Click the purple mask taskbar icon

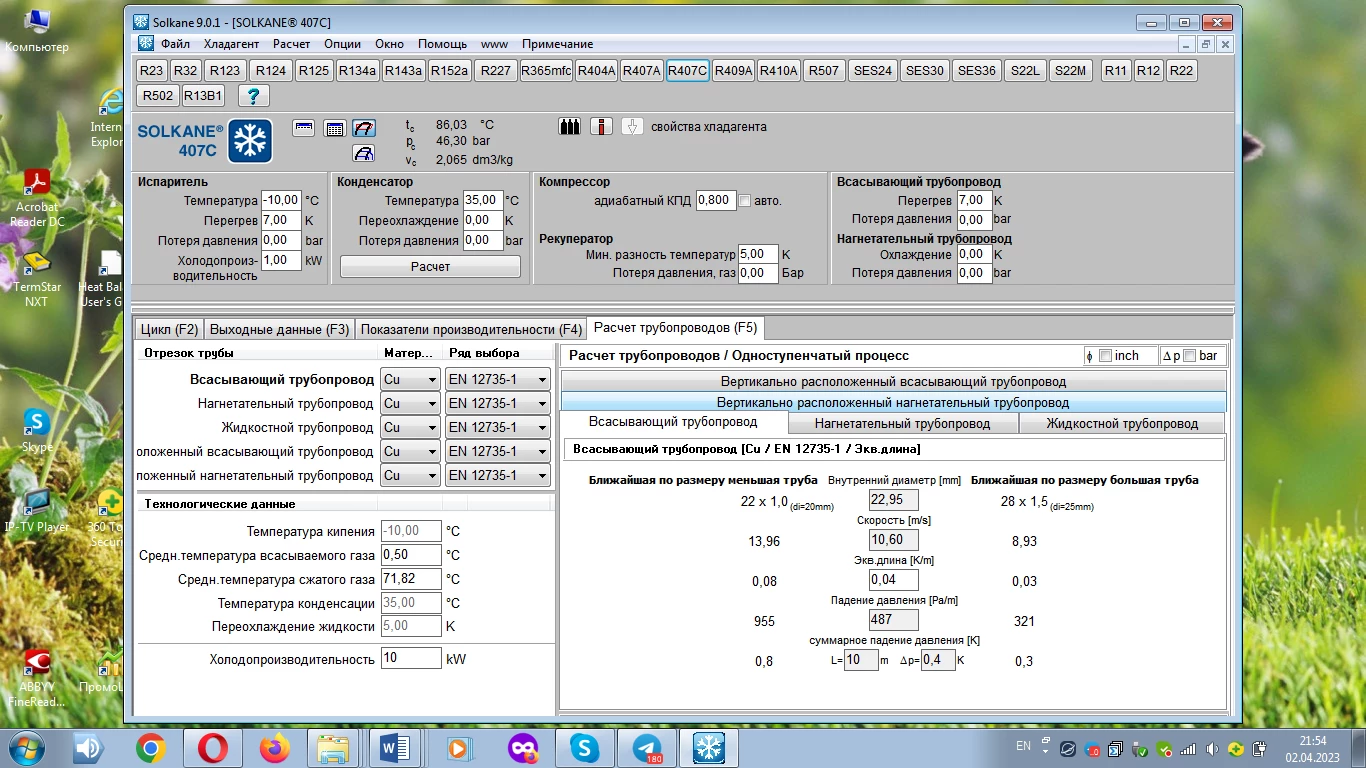(523, 747)
